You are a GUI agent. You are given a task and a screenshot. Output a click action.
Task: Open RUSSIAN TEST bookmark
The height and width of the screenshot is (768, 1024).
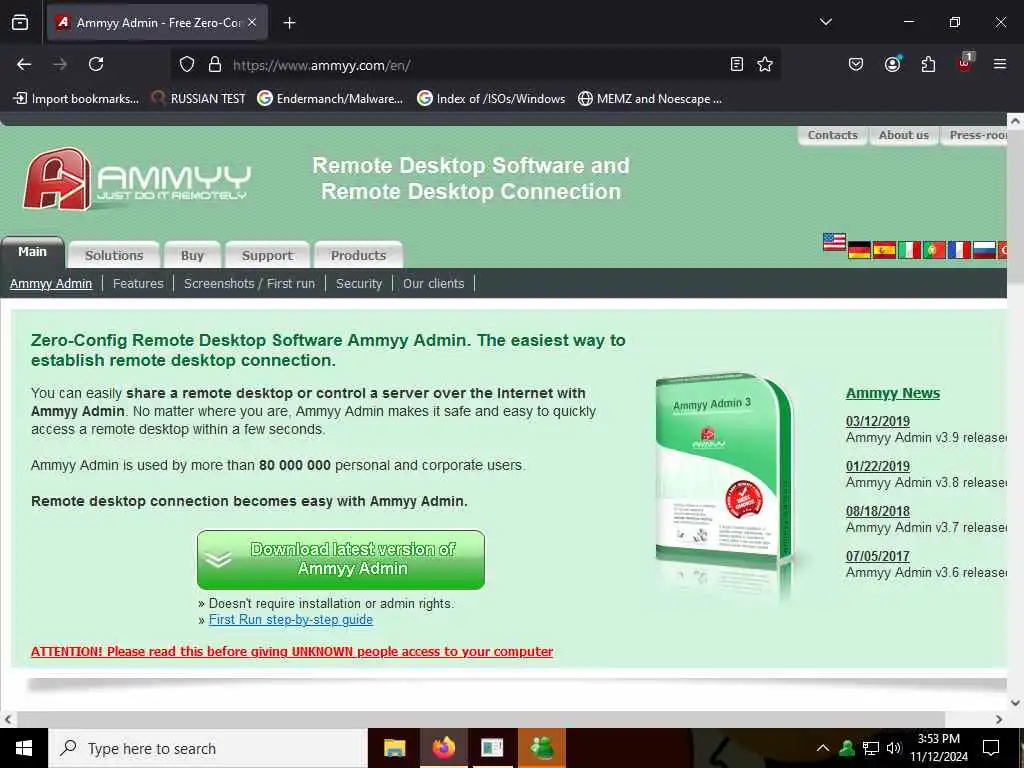pyautogui.click(x=199, y=99)
